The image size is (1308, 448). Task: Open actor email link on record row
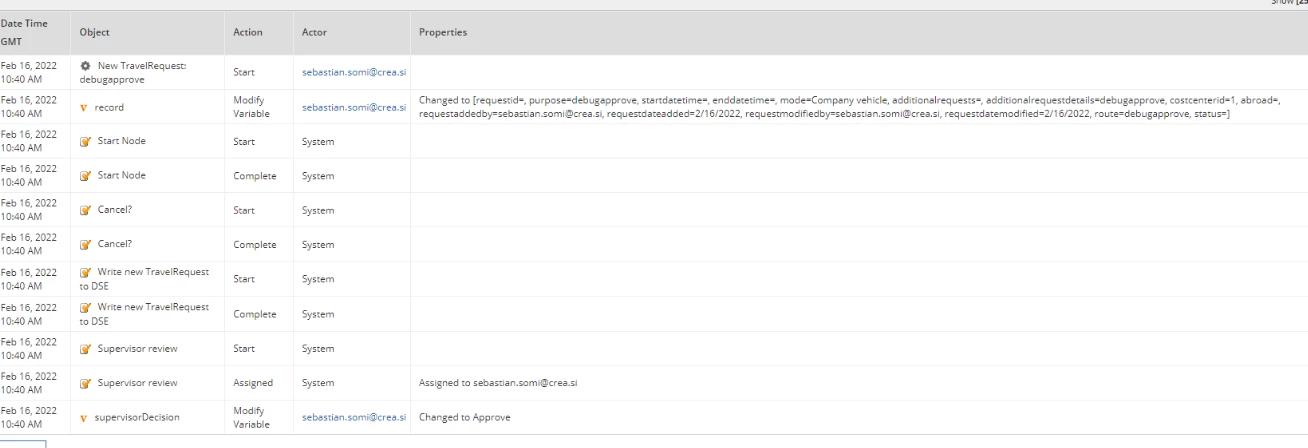click(354, 107)
